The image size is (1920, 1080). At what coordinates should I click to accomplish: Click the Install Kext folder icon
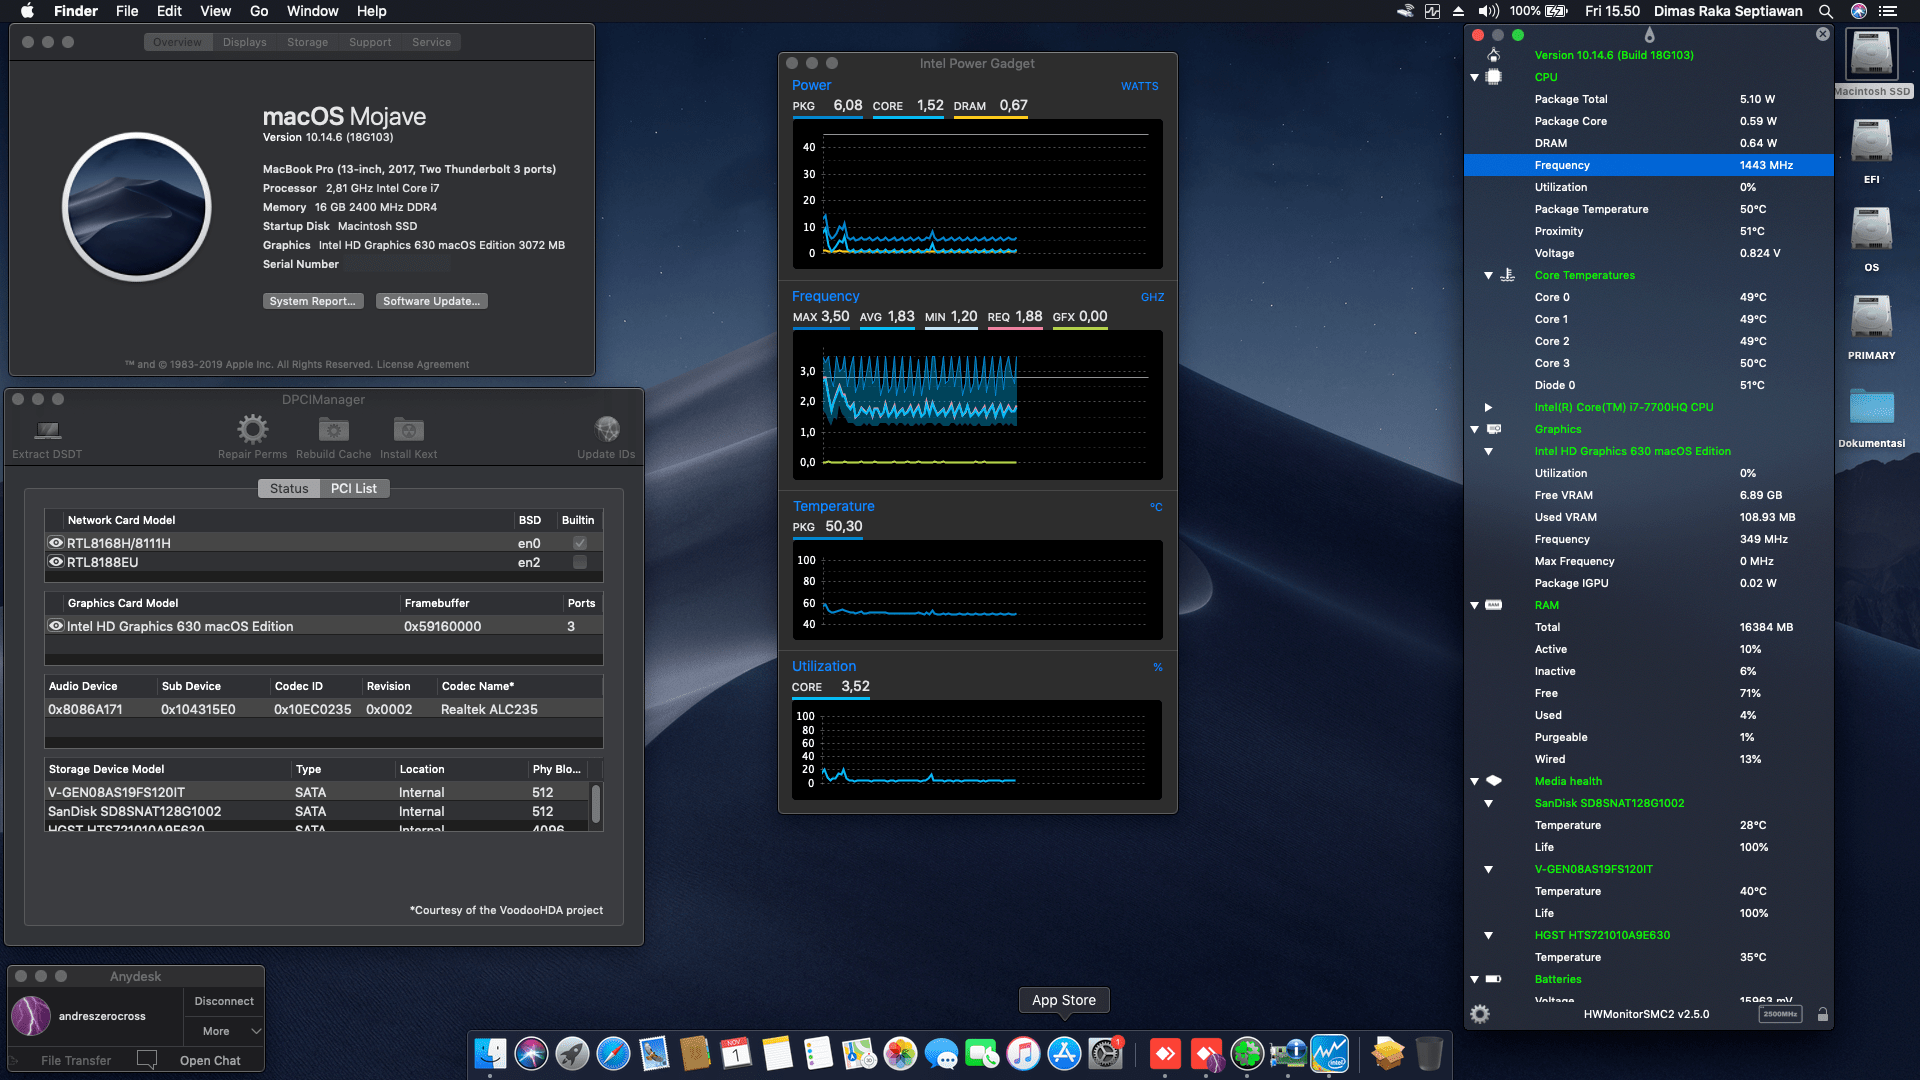point(408,430)
